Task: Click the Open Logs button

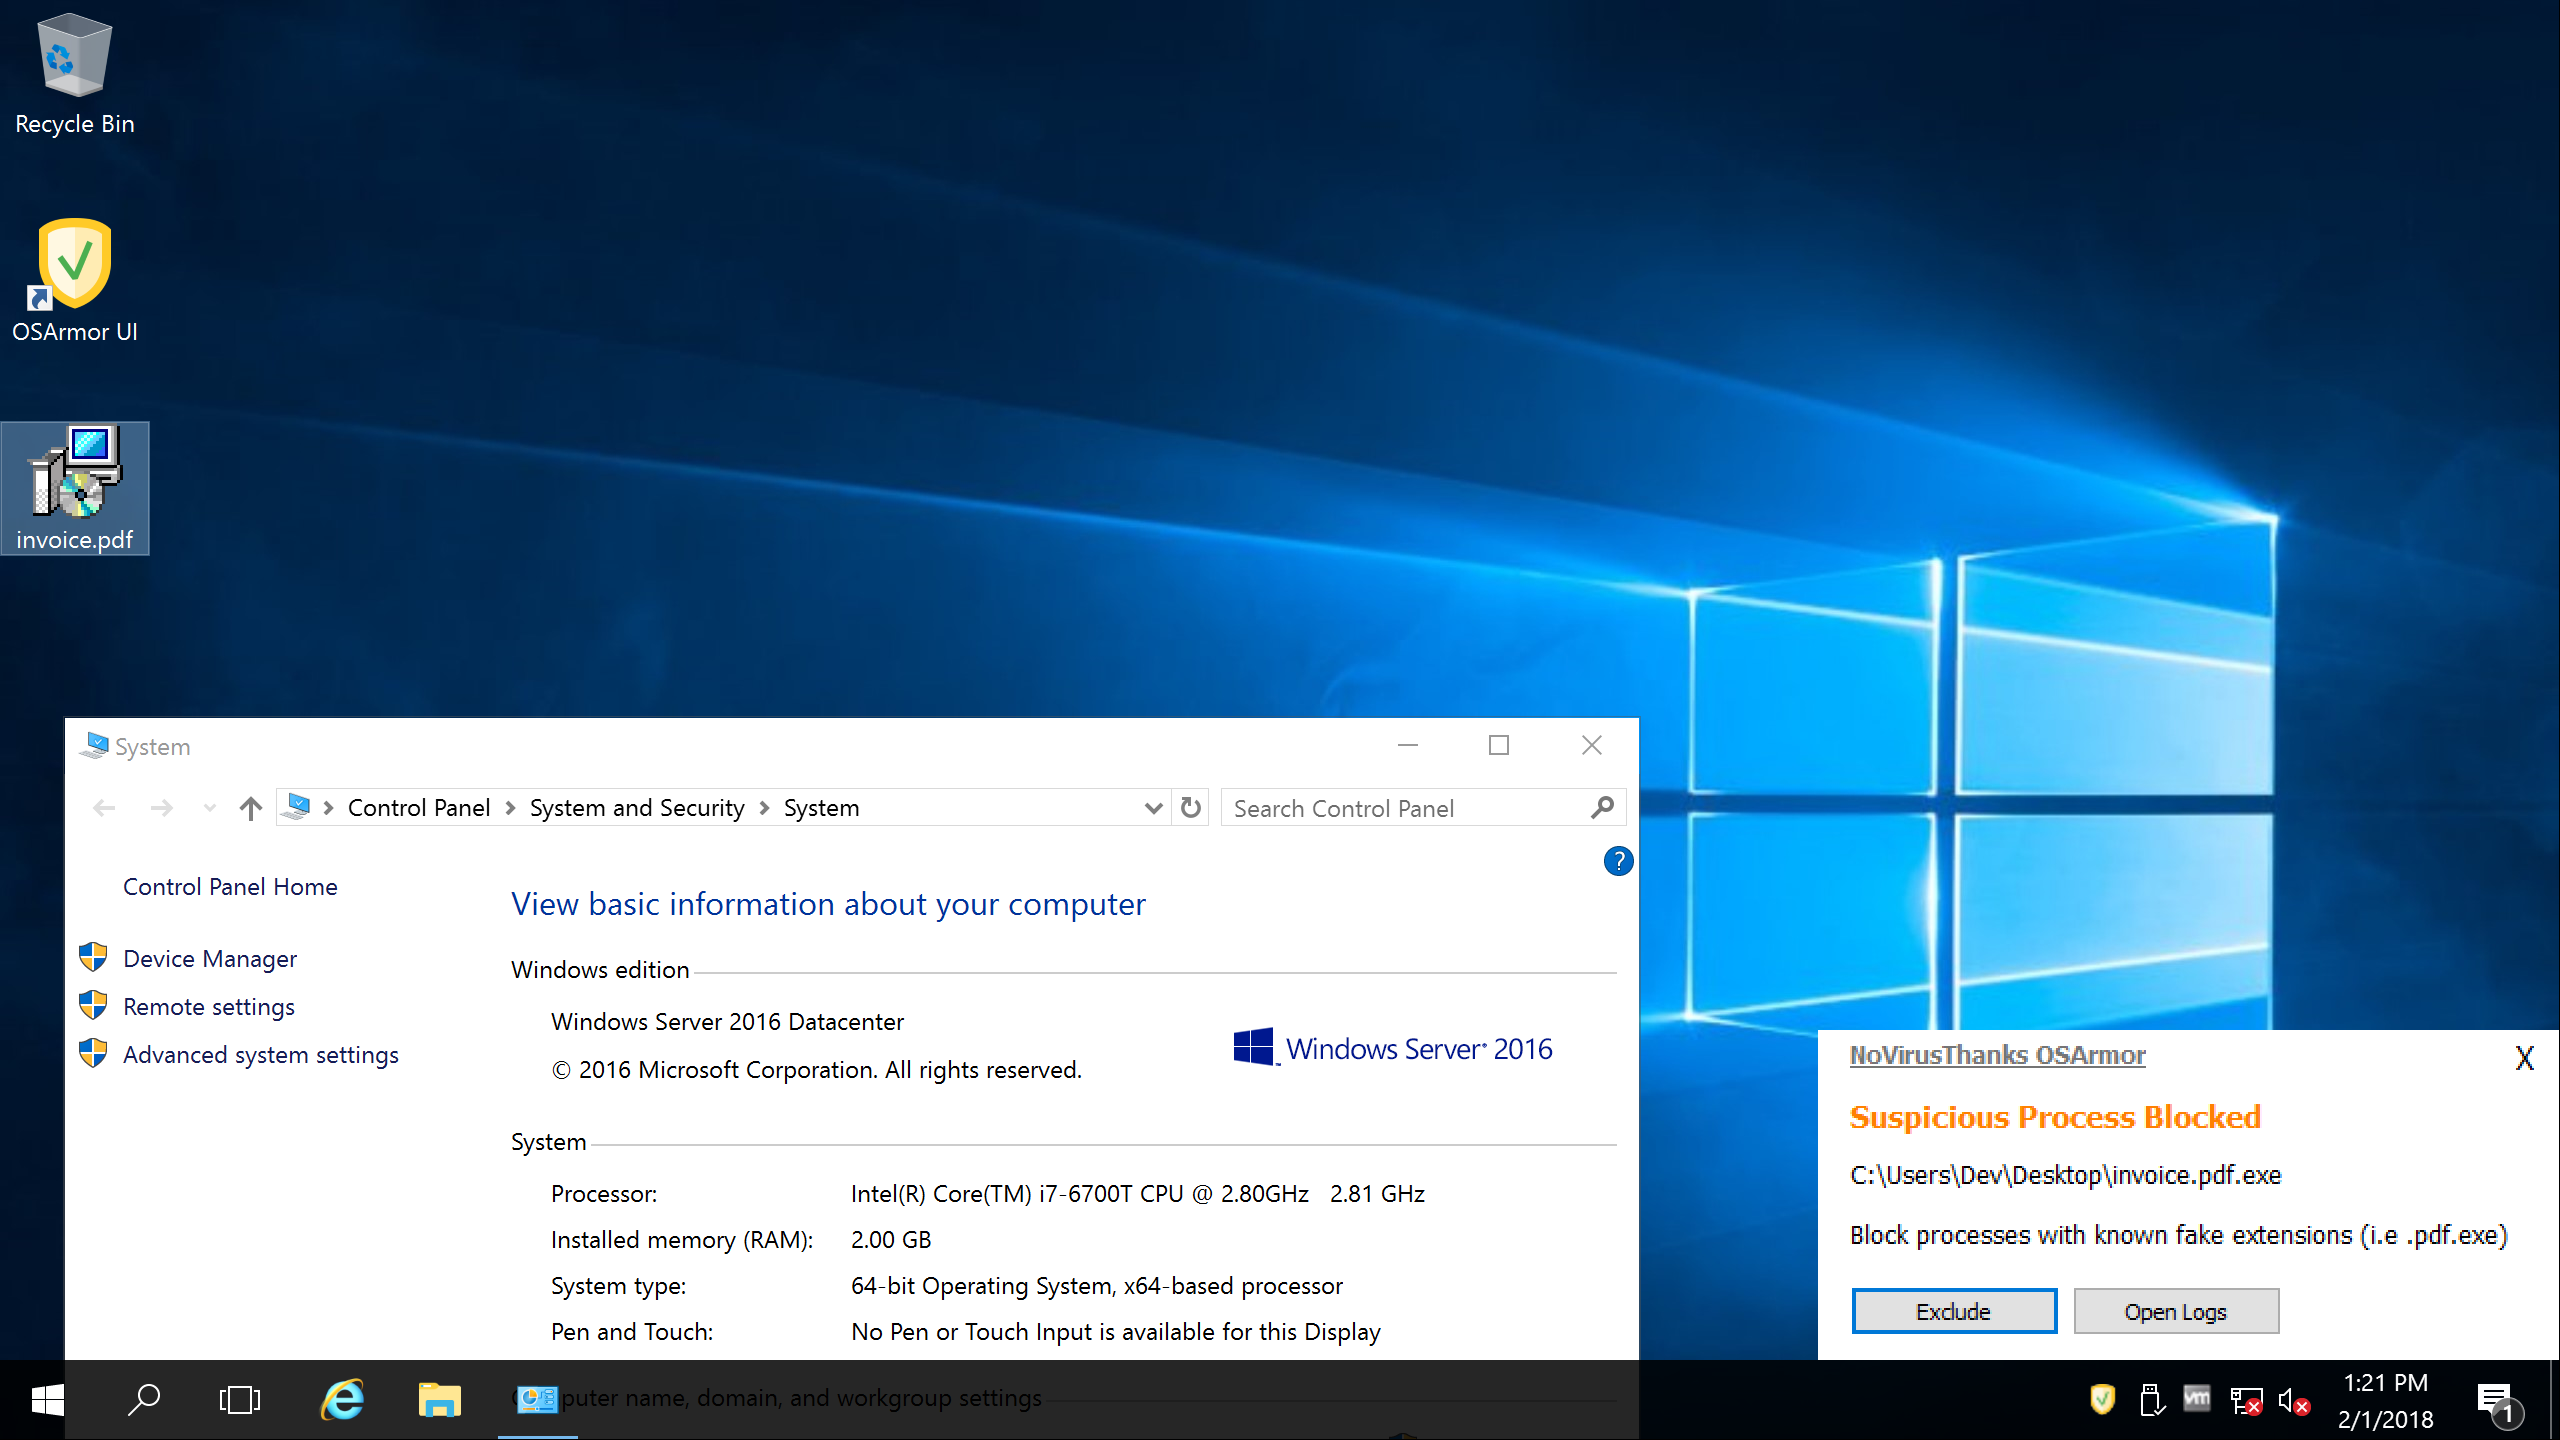Action: [x=2175, y=1311]
